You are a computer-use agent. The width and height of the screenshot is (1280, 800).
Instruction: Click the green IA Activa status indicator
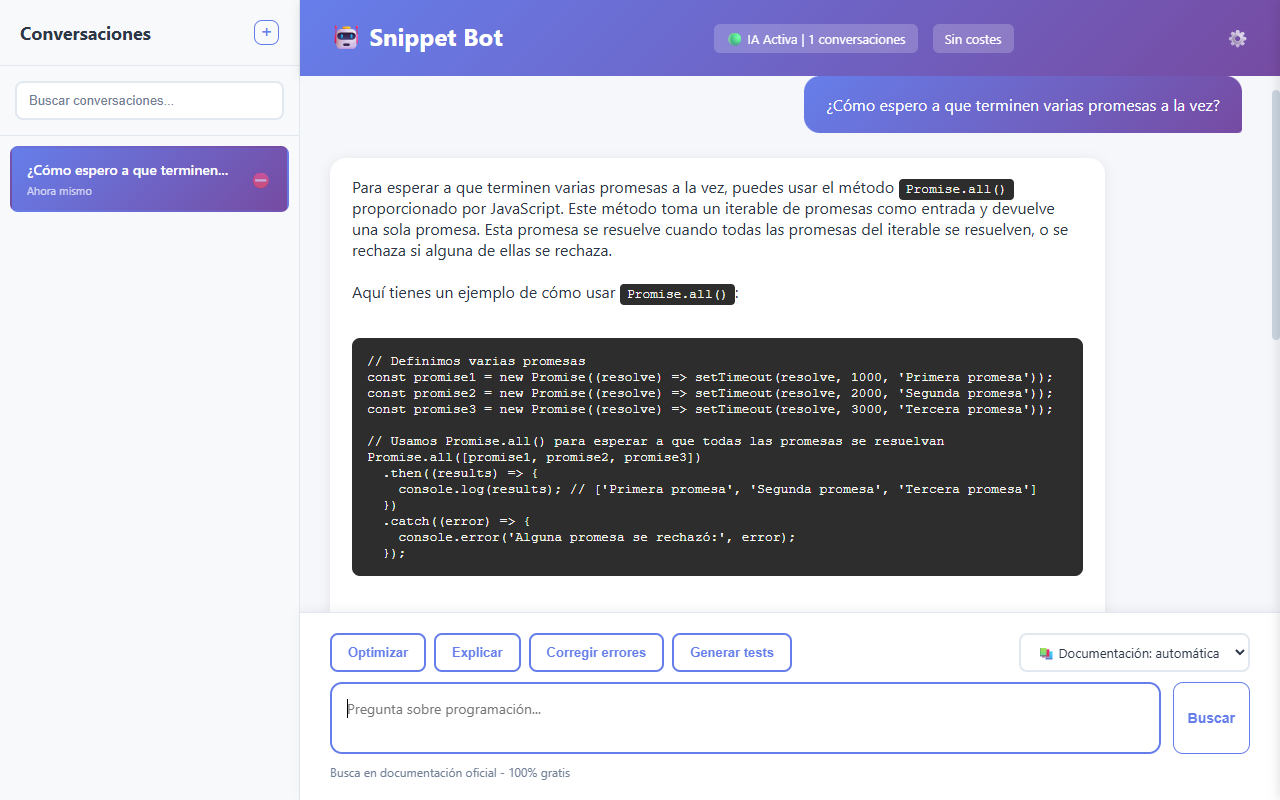point(735,39)
